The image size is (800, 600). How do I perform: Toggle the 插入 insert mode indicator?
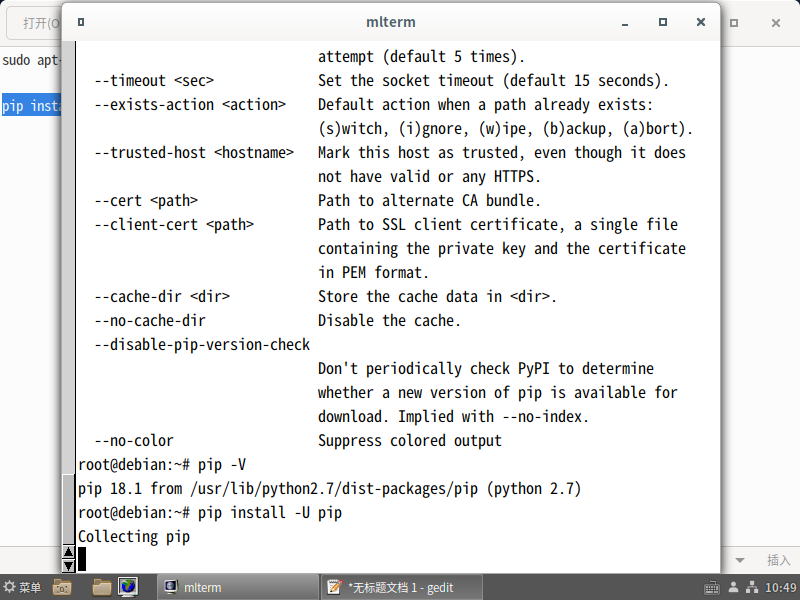click(x=778, y=560)
